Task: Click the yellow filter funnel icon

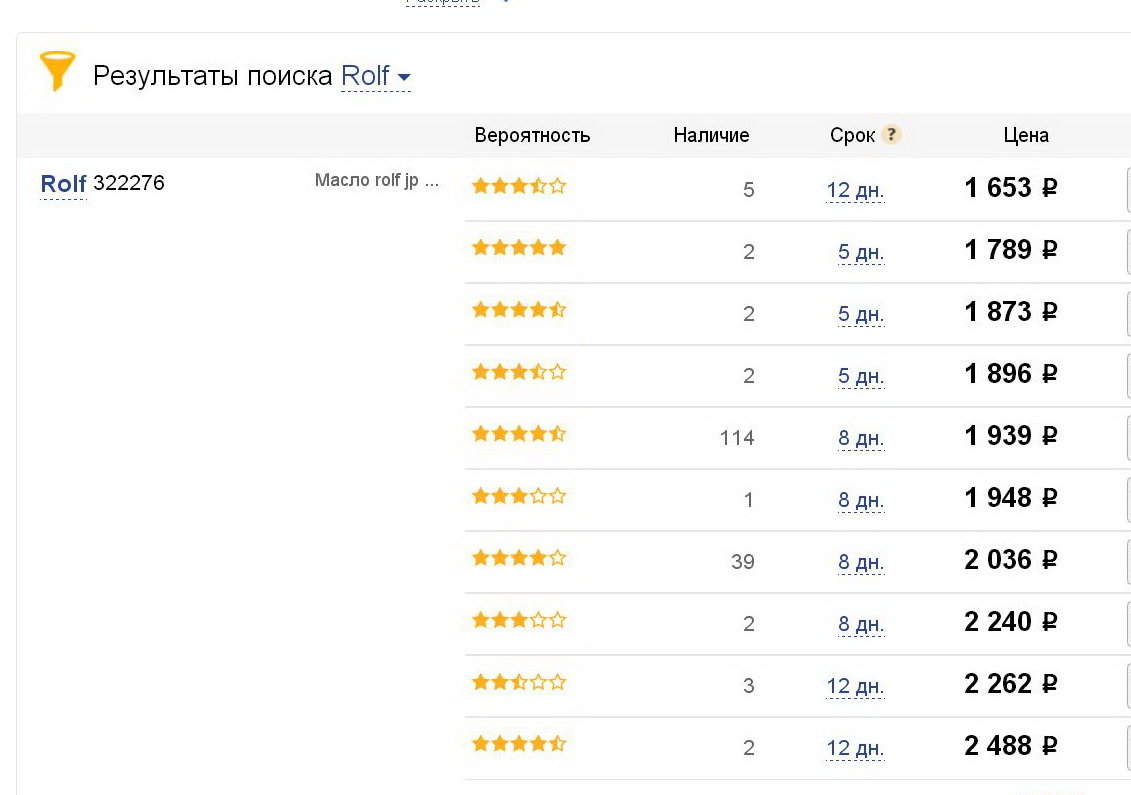Action: (x=57, y=71)
